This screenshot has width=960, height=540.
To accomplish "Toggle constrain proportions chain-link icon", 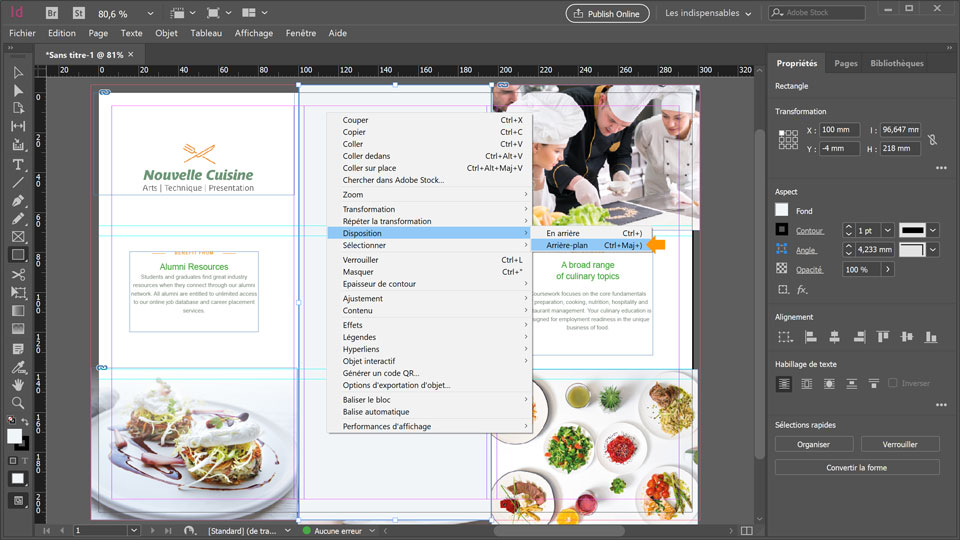I will (932, 140).
